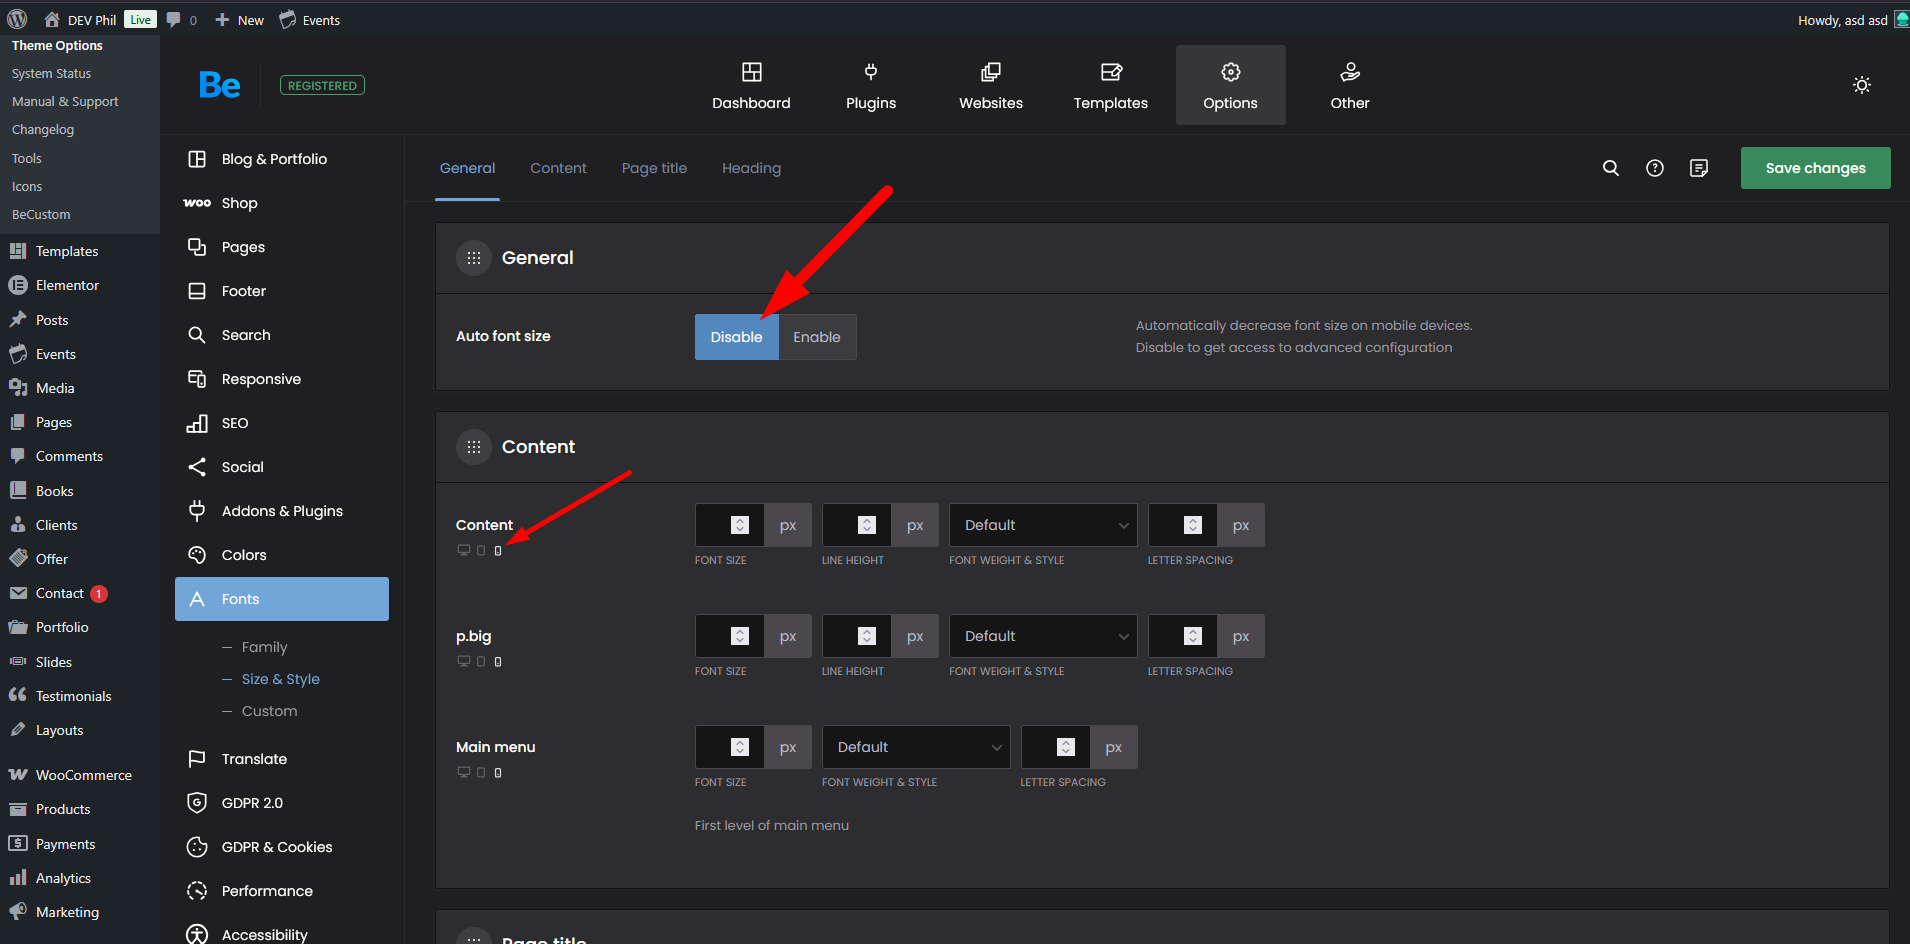This screenshot has width=1910, height=944.
Task: Set Auto font size to Enable
Action: coord(816,337)
